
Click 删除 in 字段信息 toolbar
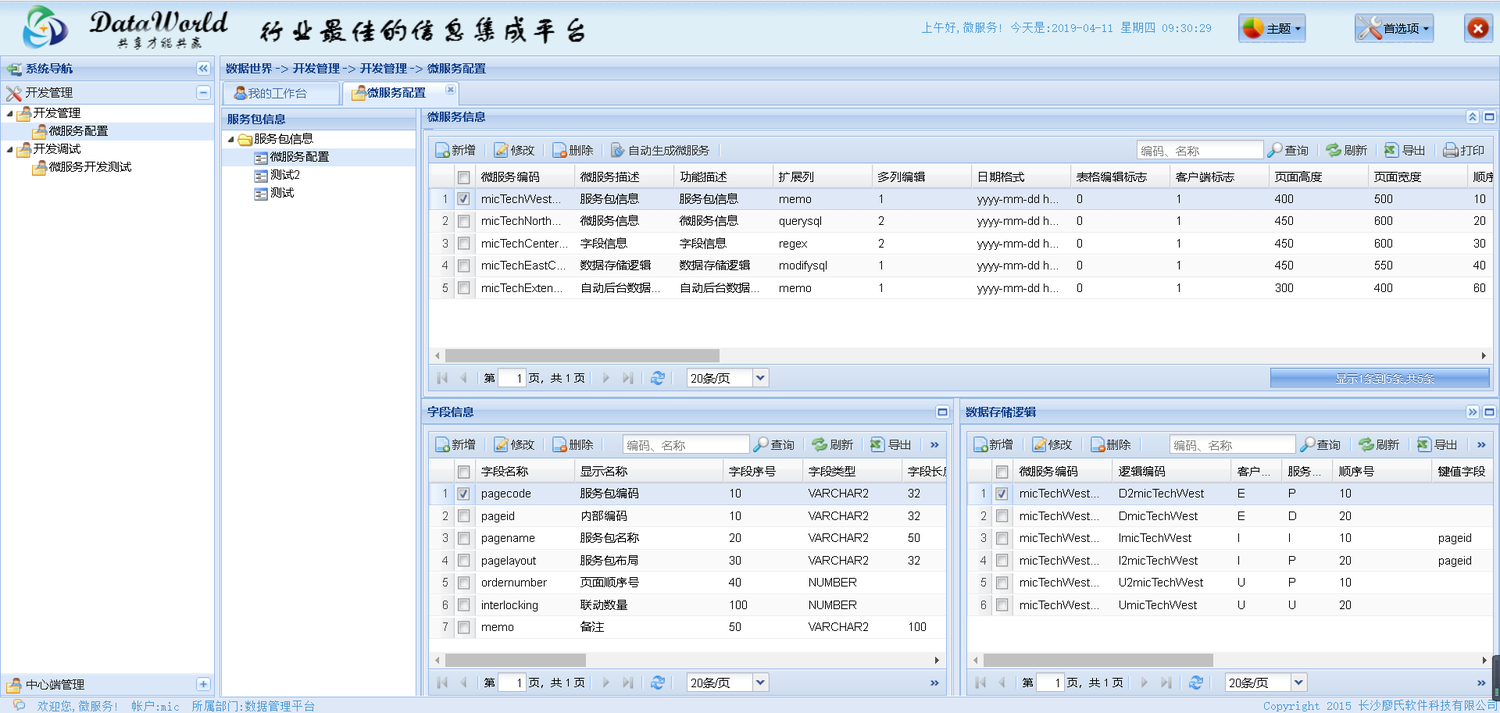pyautogui.click(x=572, y=445)
